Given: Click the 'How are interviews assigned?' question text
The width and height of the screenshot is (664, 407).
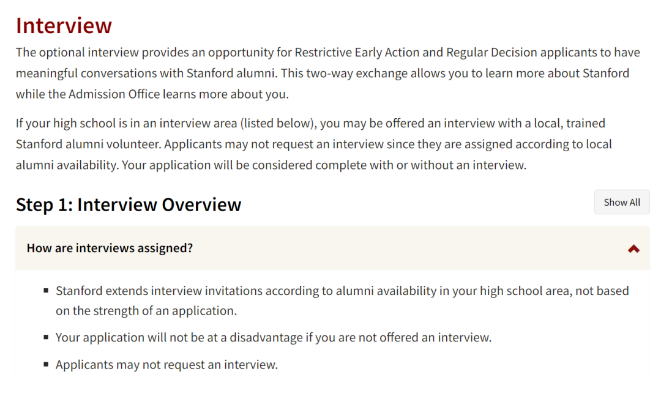Looking at the screenshot, I should click(x=110, y=248).
